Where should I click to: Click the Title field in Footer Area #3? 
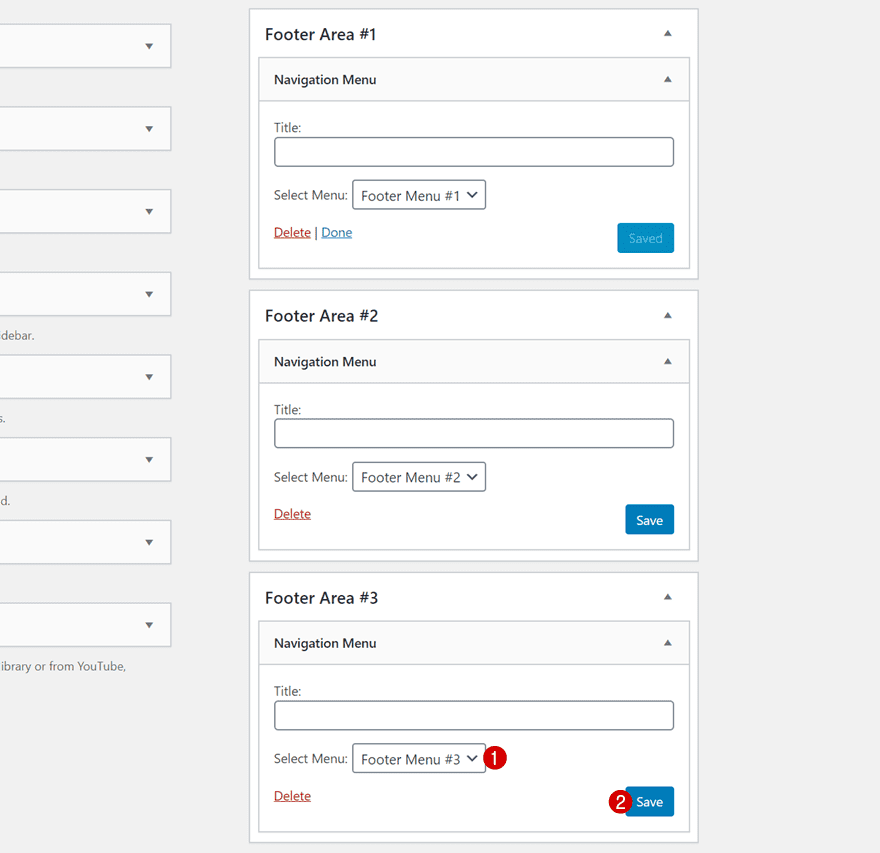click(473, 715)
